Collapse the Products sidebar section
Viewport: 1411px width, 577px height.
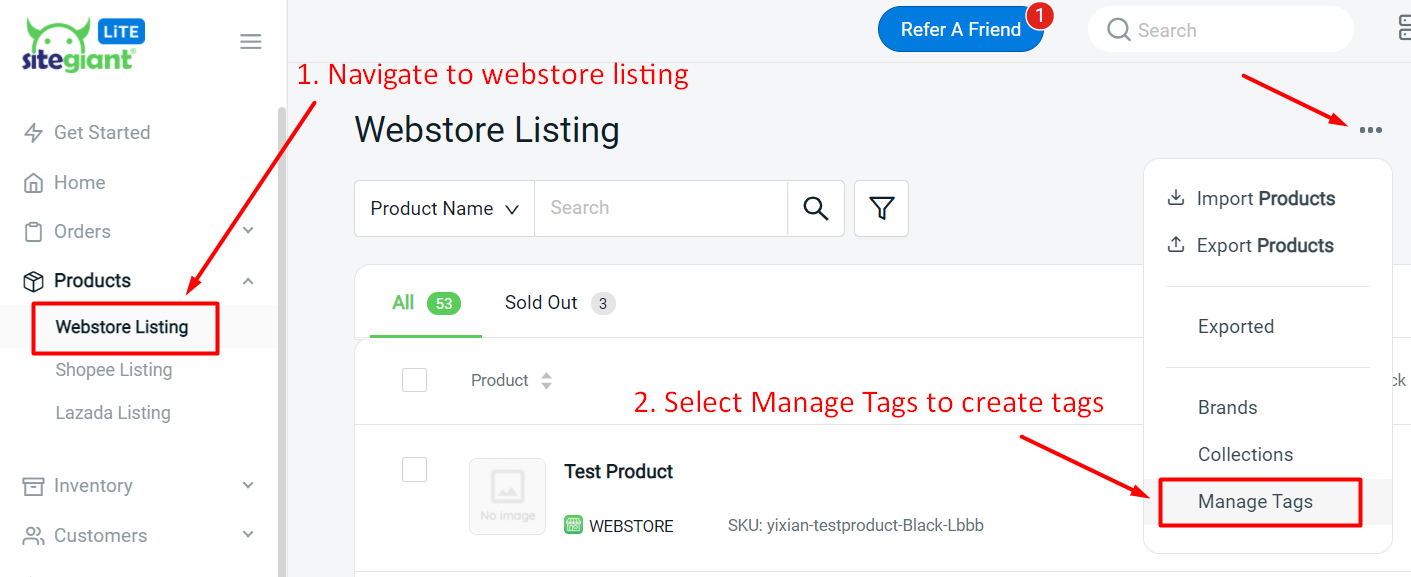coord(248,281)
